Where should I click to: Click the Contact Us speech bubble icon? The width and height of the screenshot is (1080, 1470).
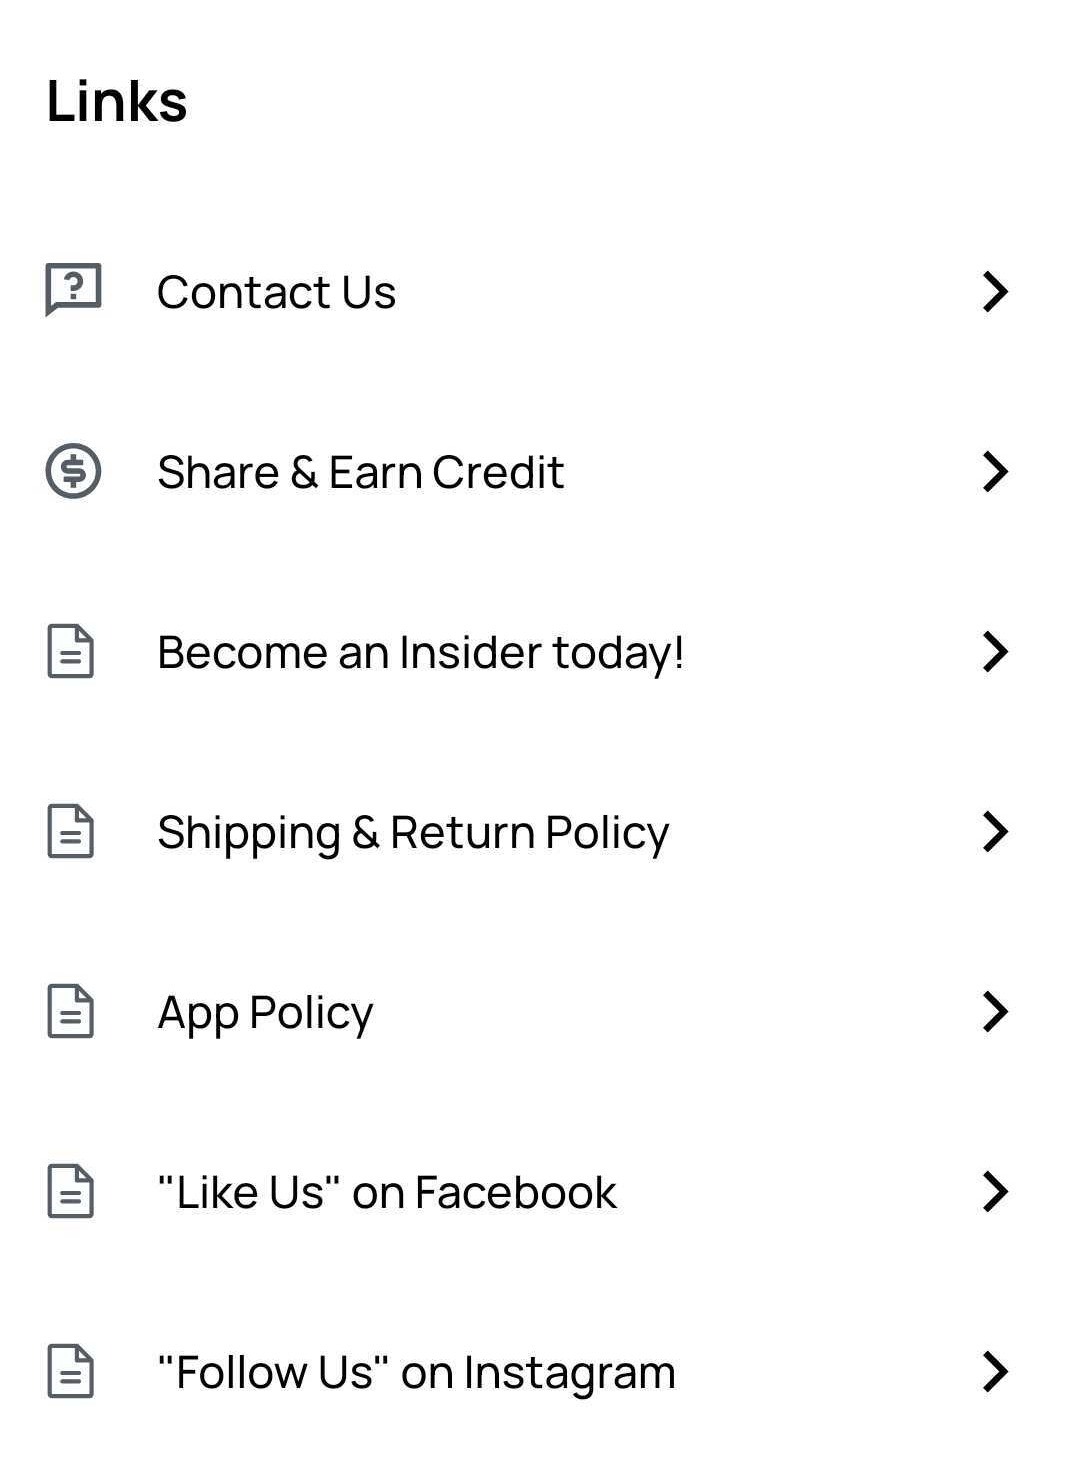pyautogui.click(x=73, y=290)
